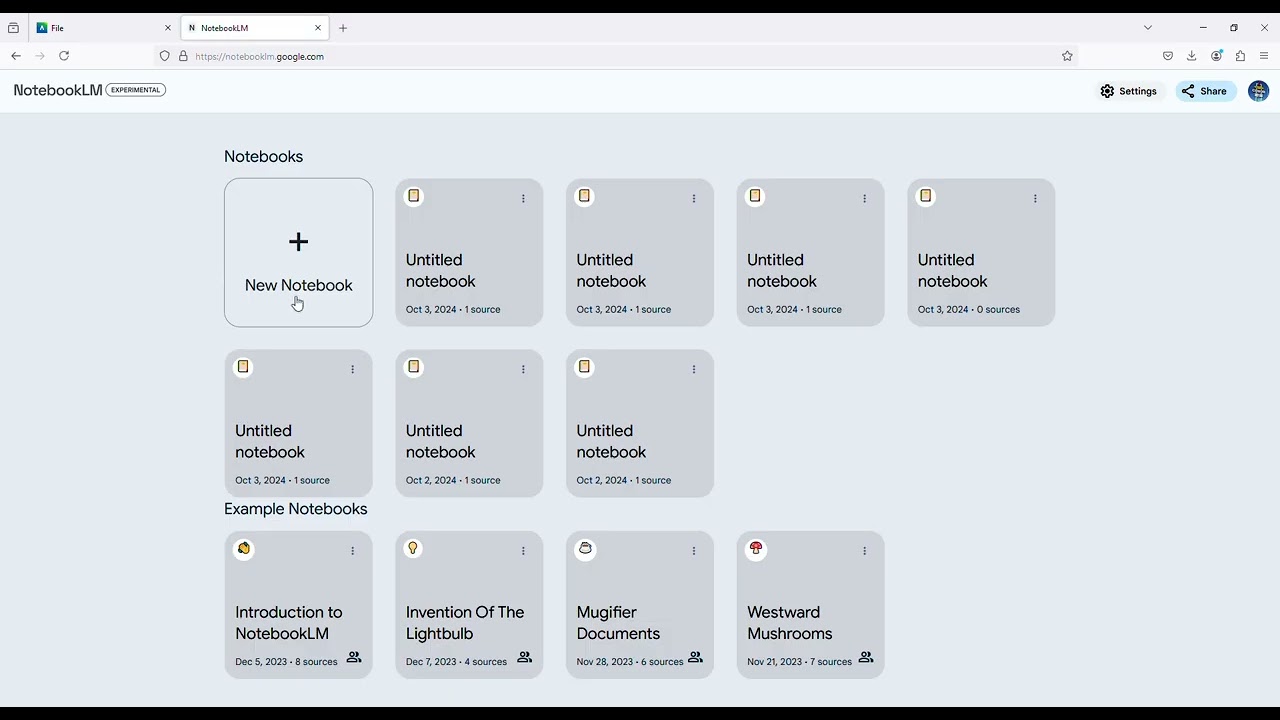This screenshot has width=1280, height=720.
Task: Bookmark this page with the star
Action: pyautogui.click(x=1067, y=56)
